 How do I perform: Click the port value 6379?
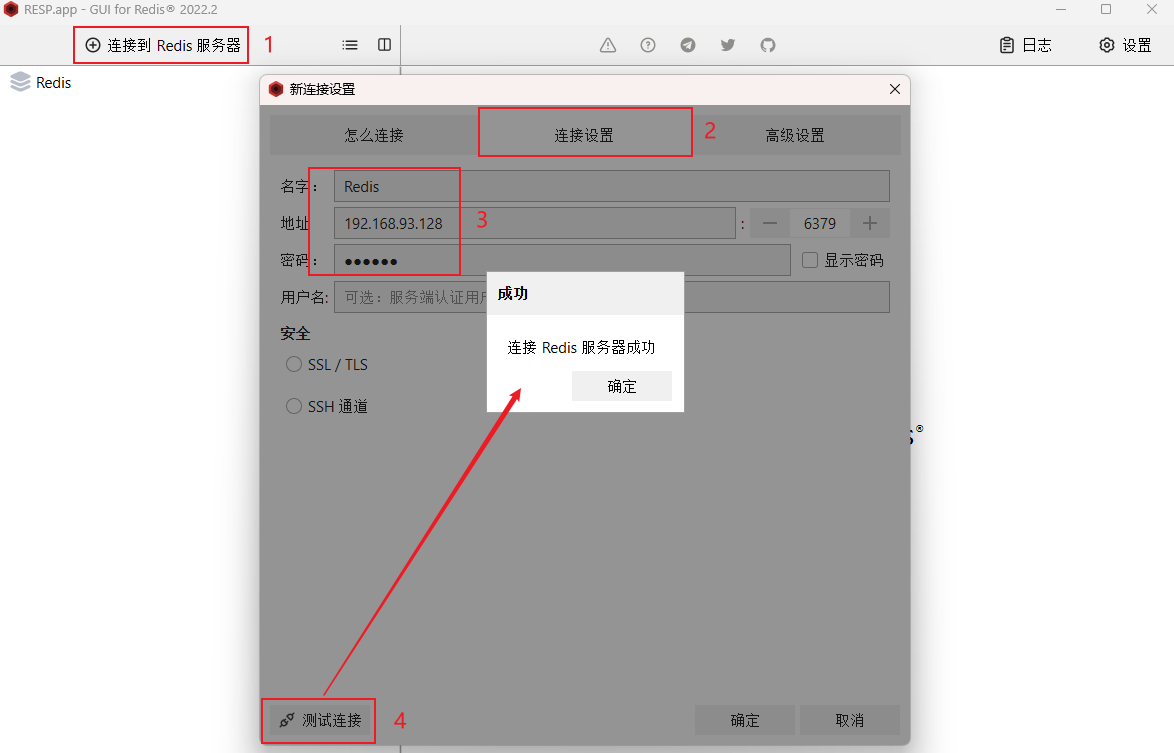pyautogui.click(x=820, y=223)
